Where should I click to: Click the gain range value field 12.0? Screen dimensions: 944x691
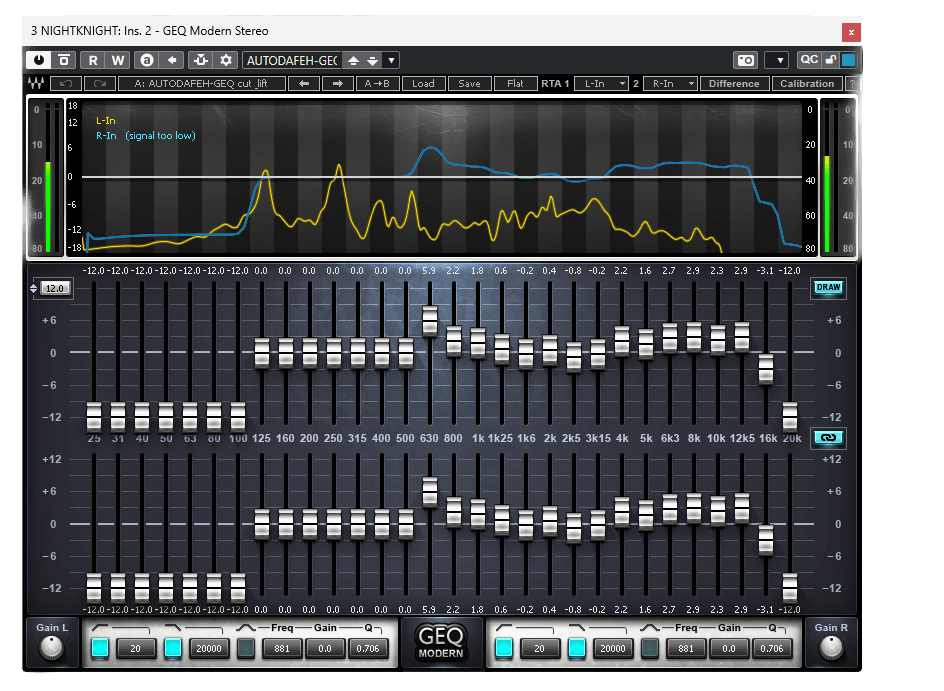click(x=55, y=288)
